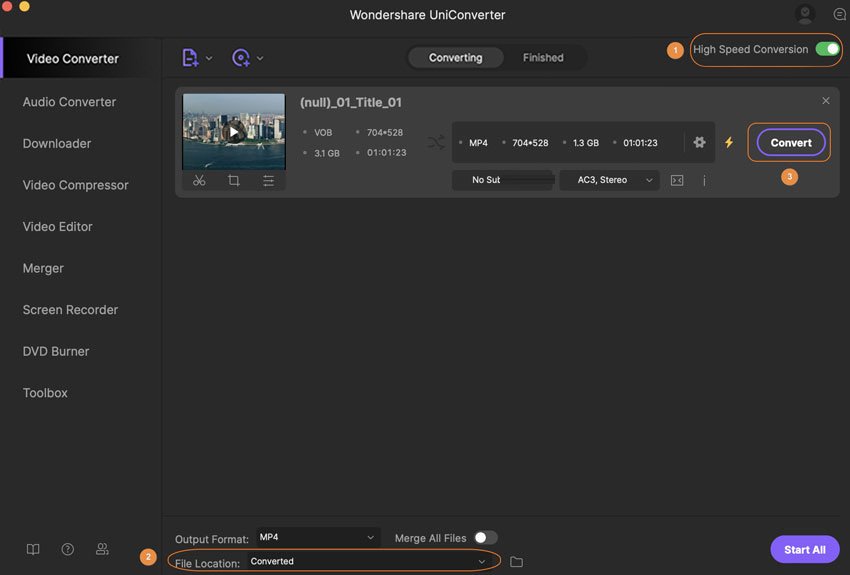Remove the video with the X icon
The width and height of the screenshot is (850, 575).
[x=826, y=101]
